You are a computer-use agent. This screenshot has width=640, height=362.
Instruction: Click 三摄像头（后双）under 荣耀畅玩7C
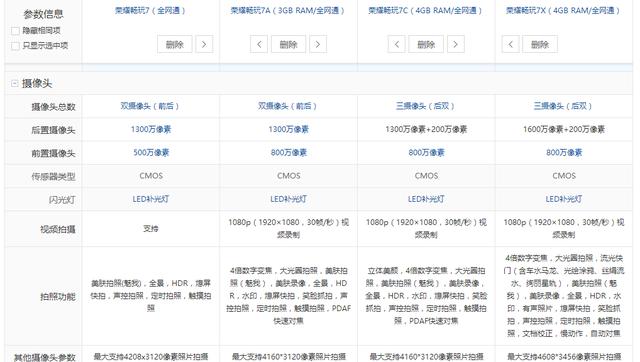(x=425, y=106)
